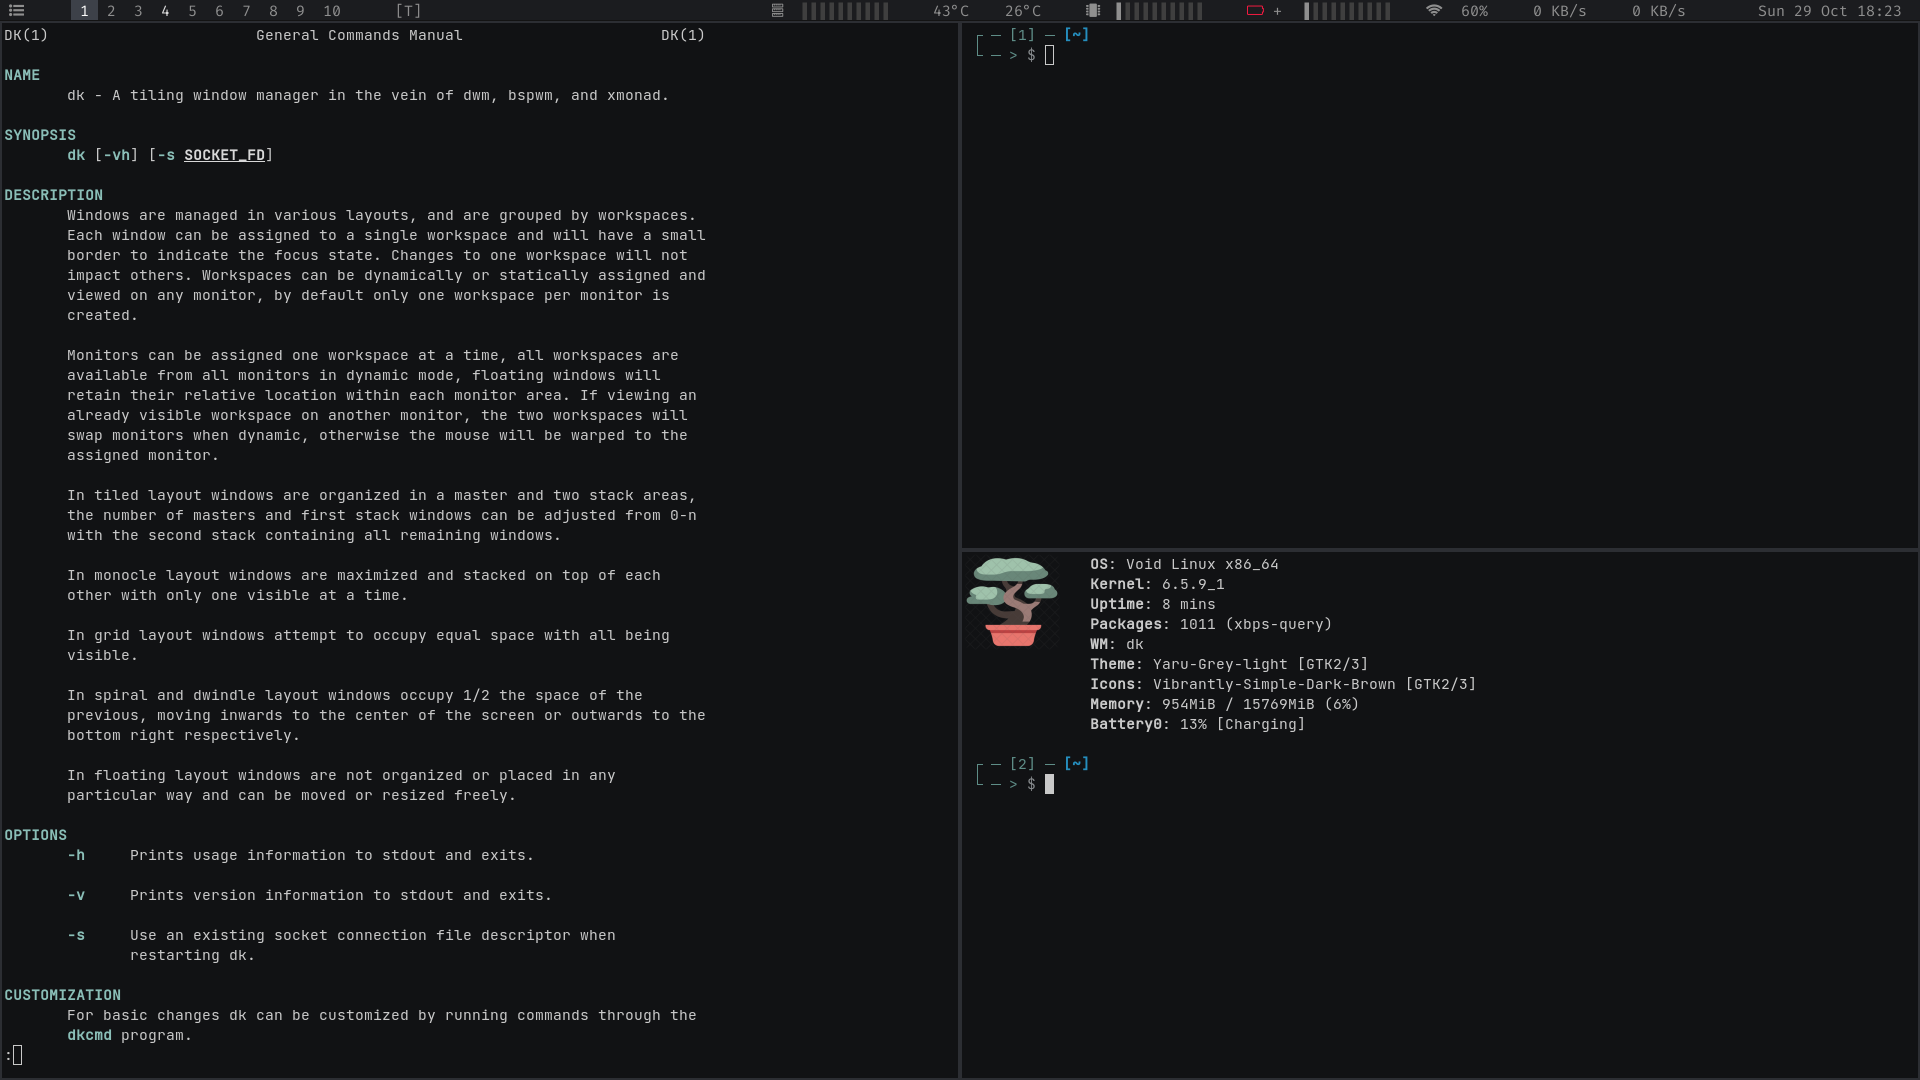Switch to workspace 5
The width and height of the screenshot is (1920, 1080).
tap(192, 11)
